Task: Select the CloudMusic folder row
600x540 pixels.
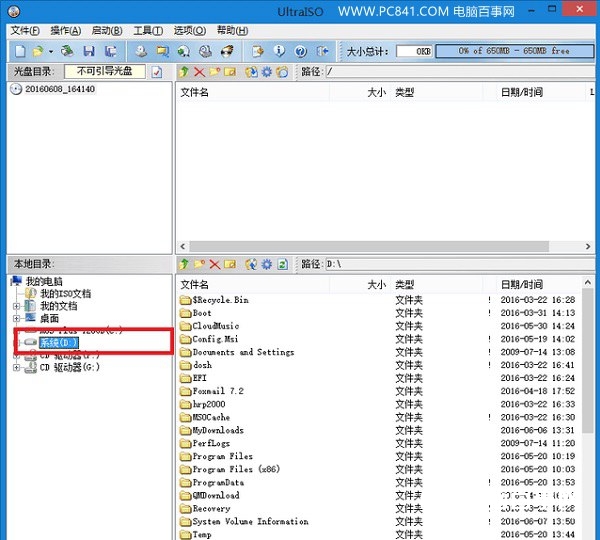Action: [x=378, y=326]
